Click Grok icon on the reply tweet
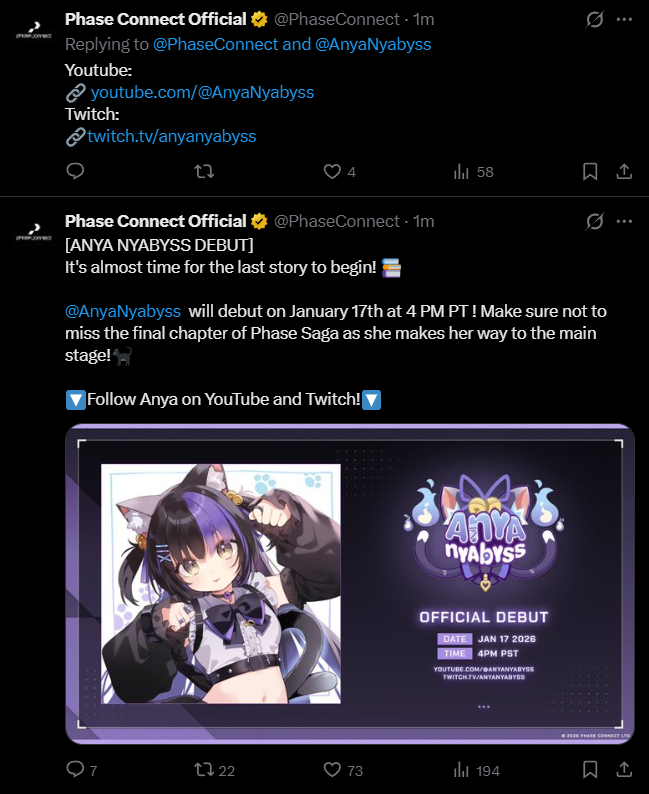Image resolution: width=649 pixels, height=794 pixels. (x=594, y=19)
